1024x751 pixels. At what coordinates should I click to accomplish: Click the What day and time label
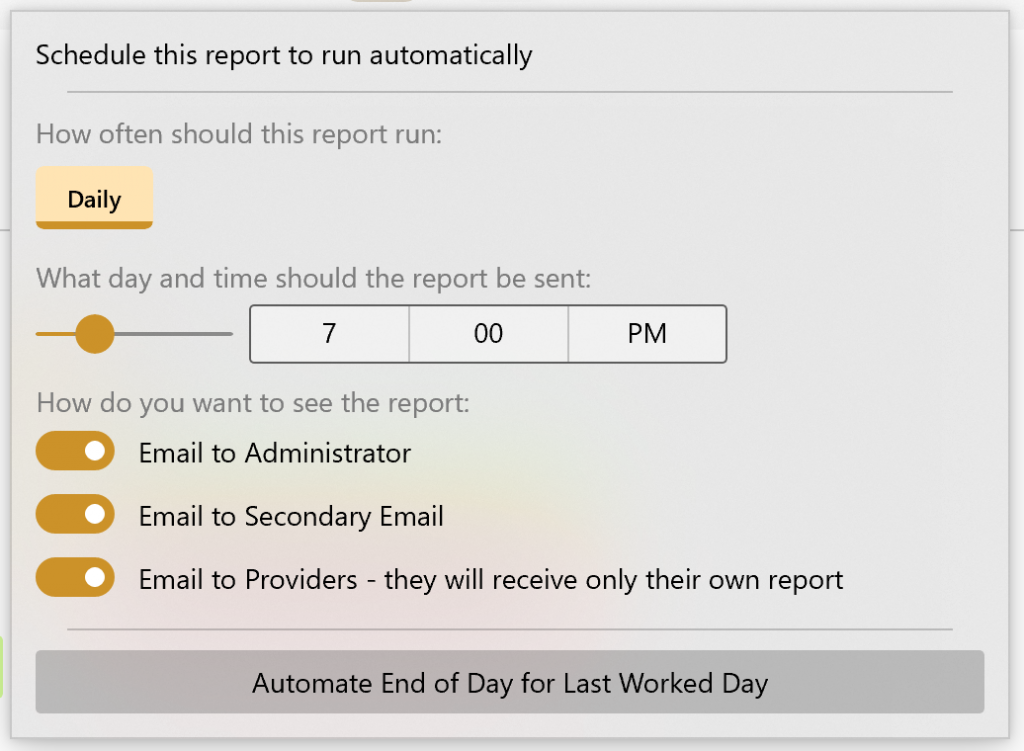point(313,277)
